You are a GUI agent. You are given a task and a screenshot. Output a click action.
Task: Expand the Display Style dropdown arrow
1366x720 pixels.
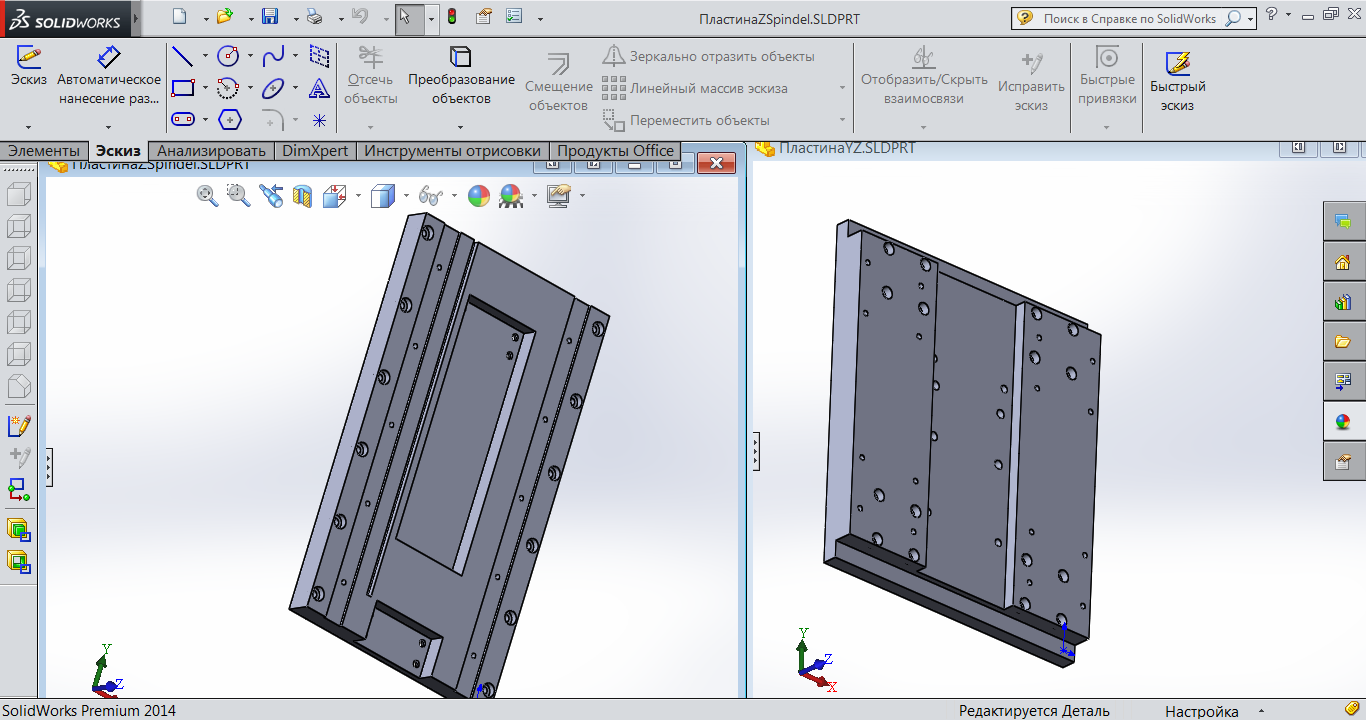point(406,196)
